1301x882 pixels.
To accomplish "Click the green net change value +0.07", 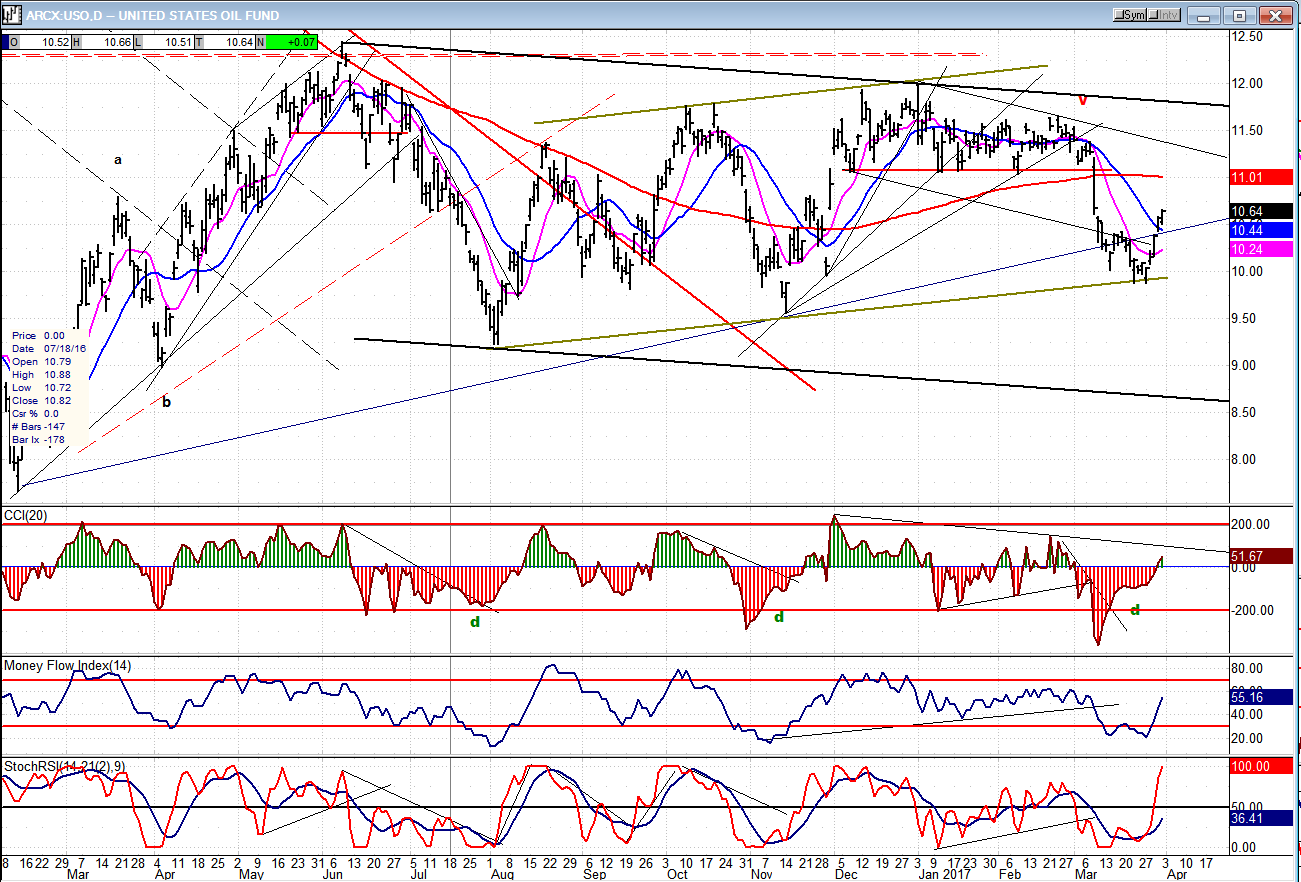I will tap(291, 42).
